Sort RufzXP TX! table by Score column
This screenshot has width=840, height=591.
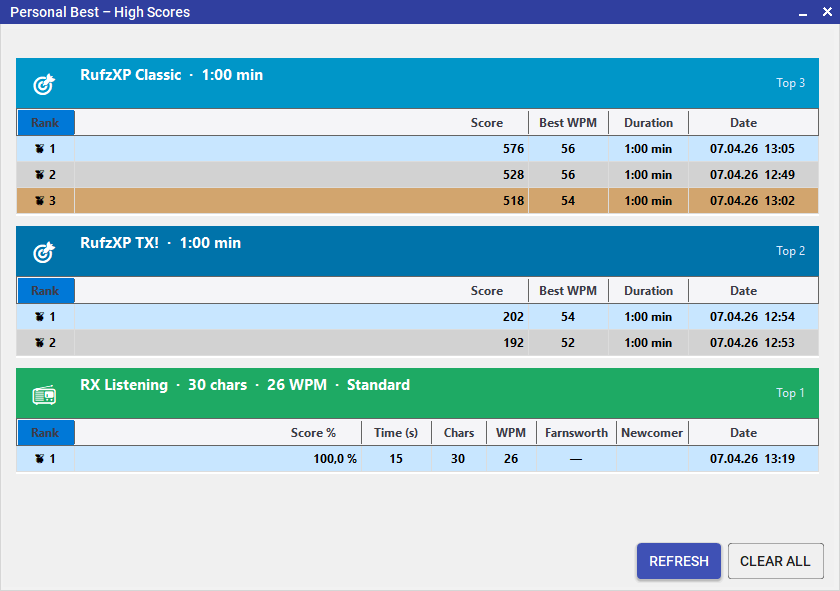point(302,290)
